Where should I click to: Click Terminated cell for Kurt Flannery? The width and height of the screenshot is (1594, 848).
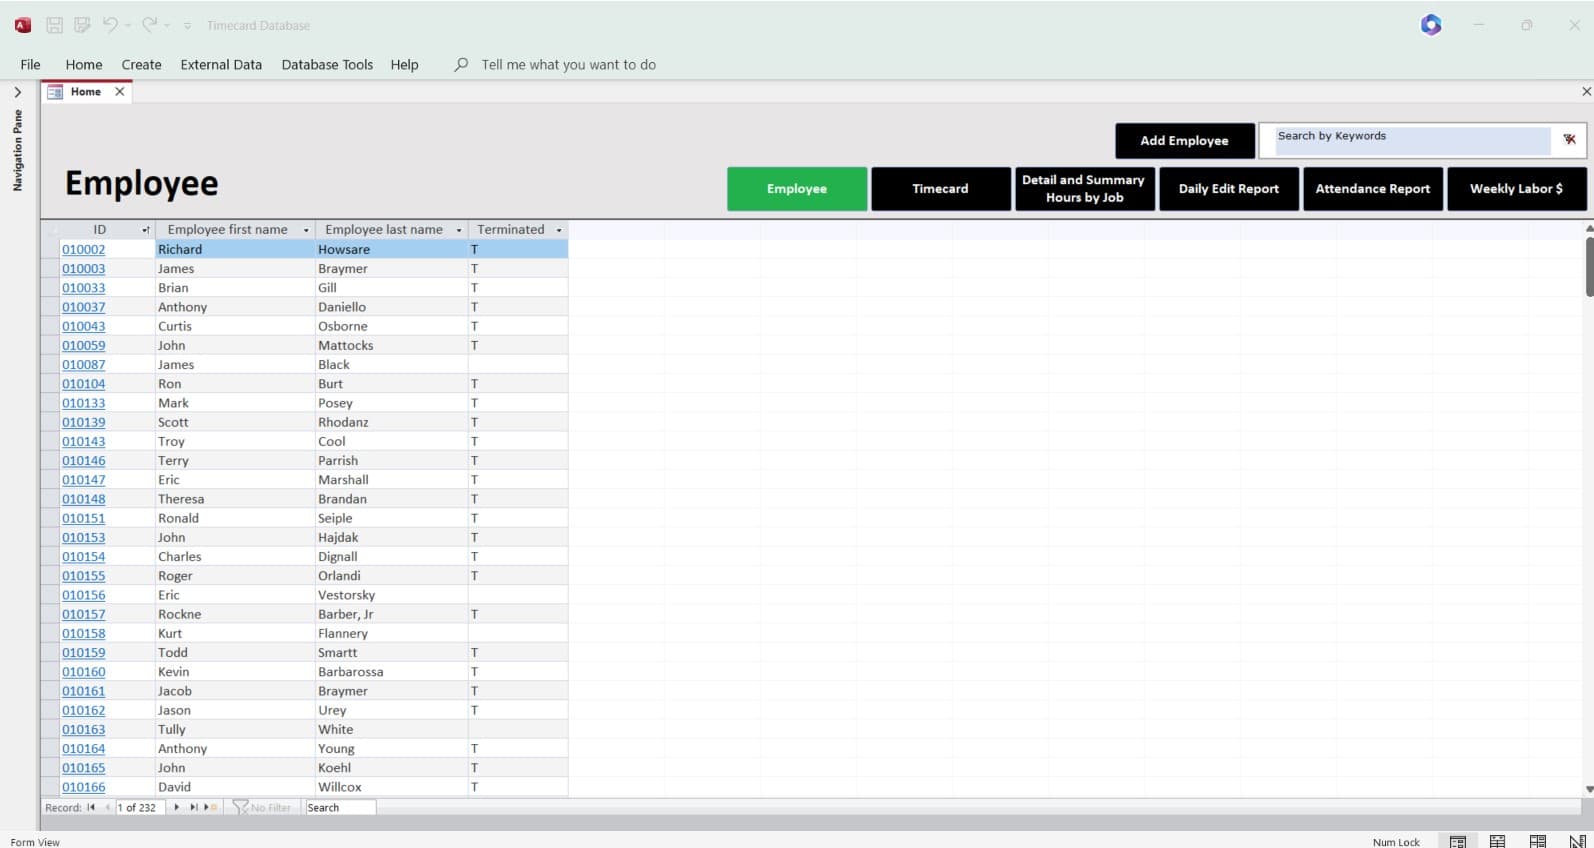(518, 633)
